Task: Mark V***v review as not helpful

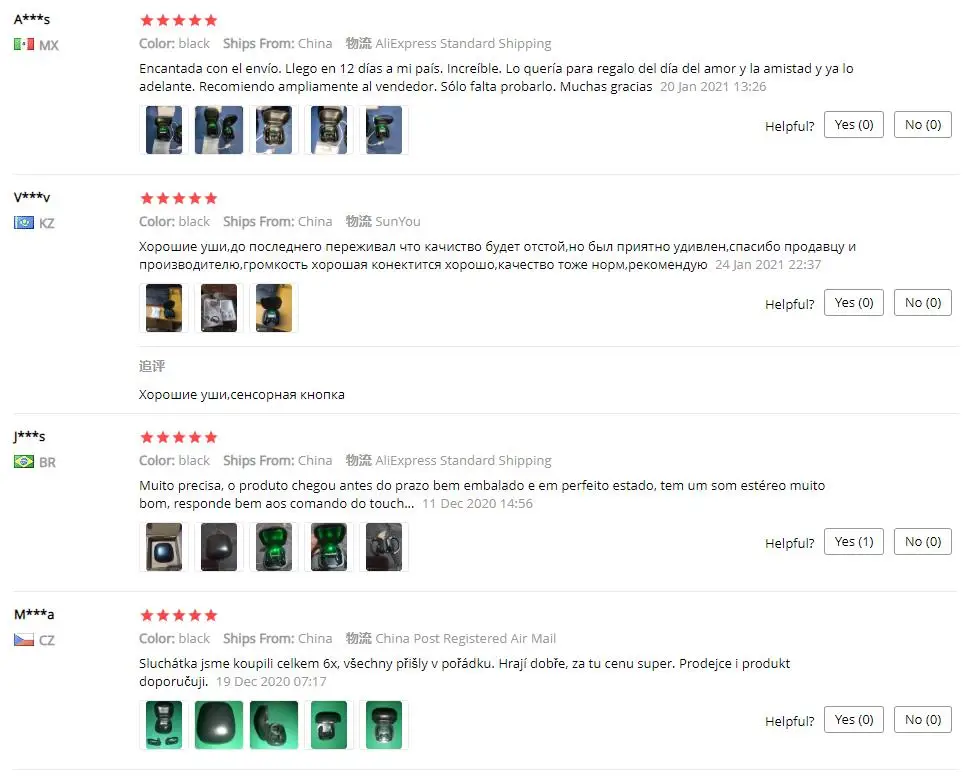Action: coord(922,303)
